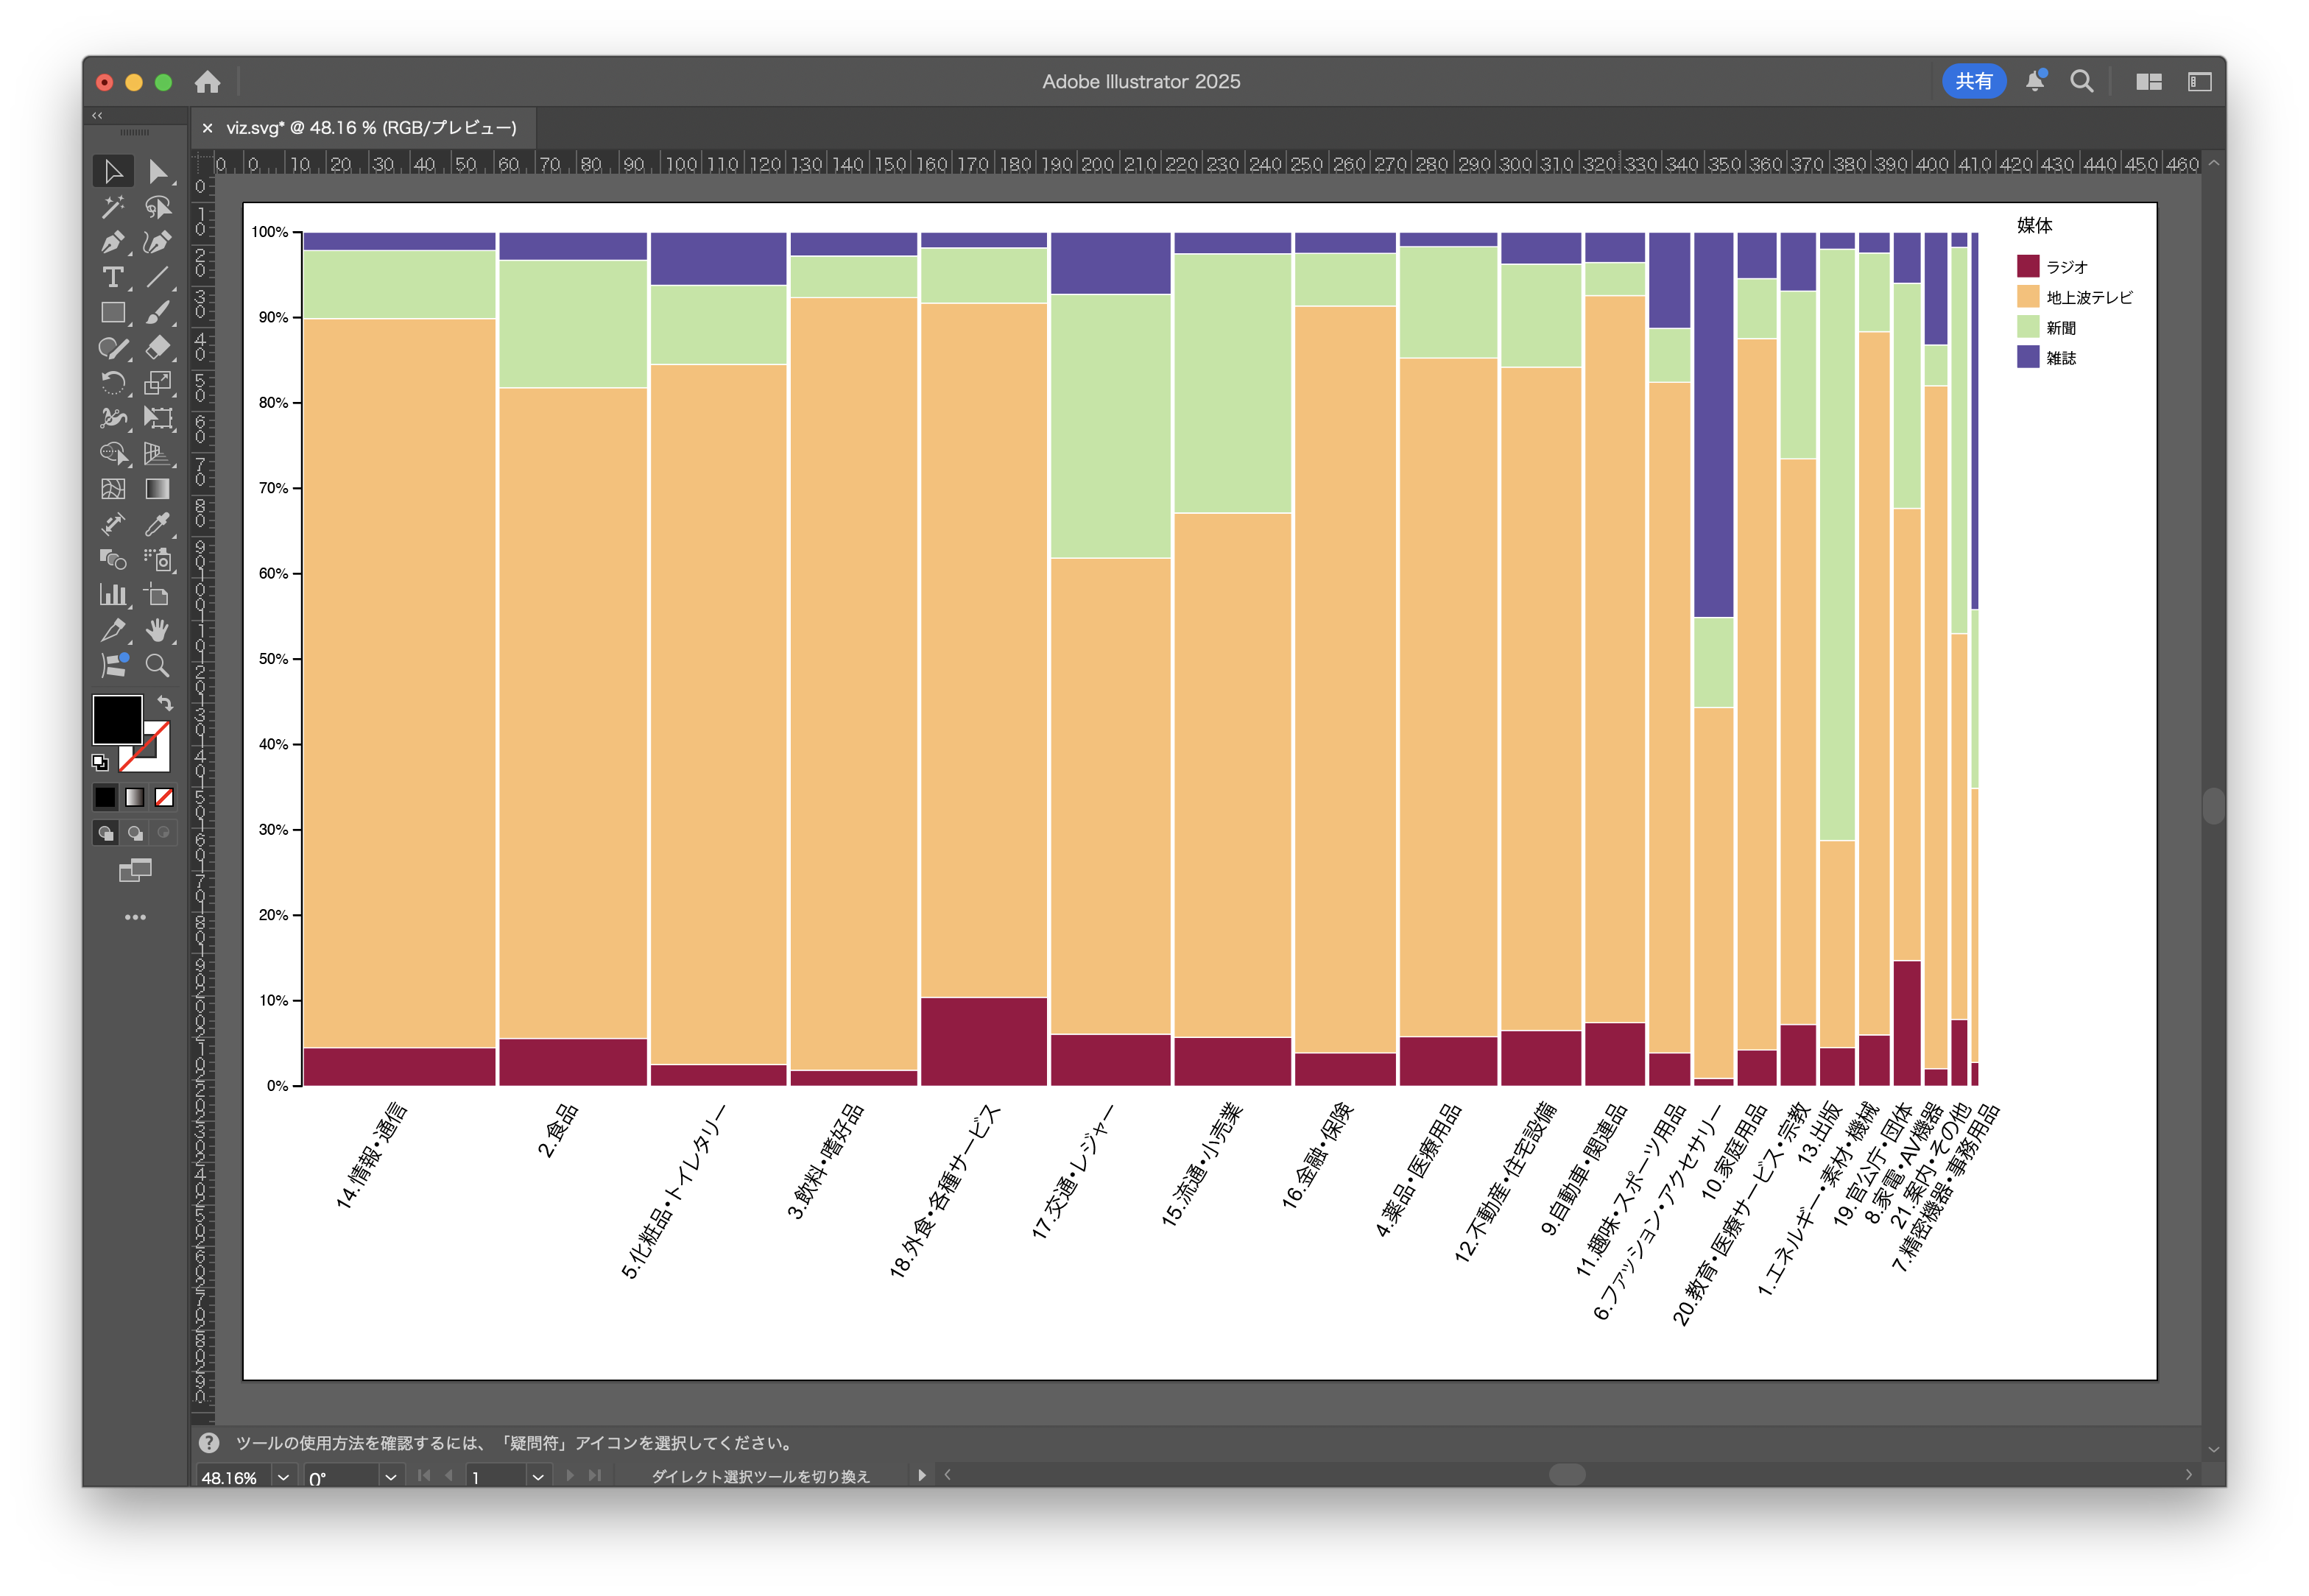Swap fill and stroke colors
Viewport: 2309px width, 1596px height.
point(165,703)
